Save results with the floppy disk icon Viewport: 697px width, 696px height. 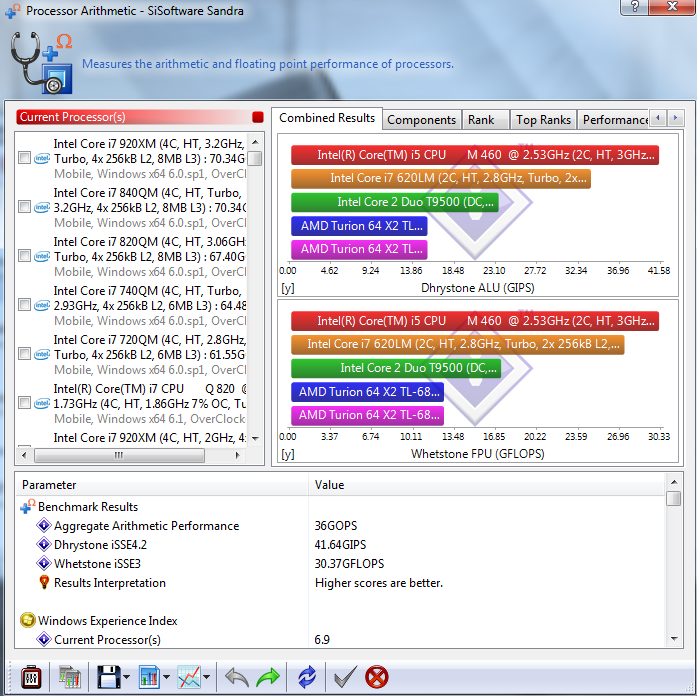[108, 677]
